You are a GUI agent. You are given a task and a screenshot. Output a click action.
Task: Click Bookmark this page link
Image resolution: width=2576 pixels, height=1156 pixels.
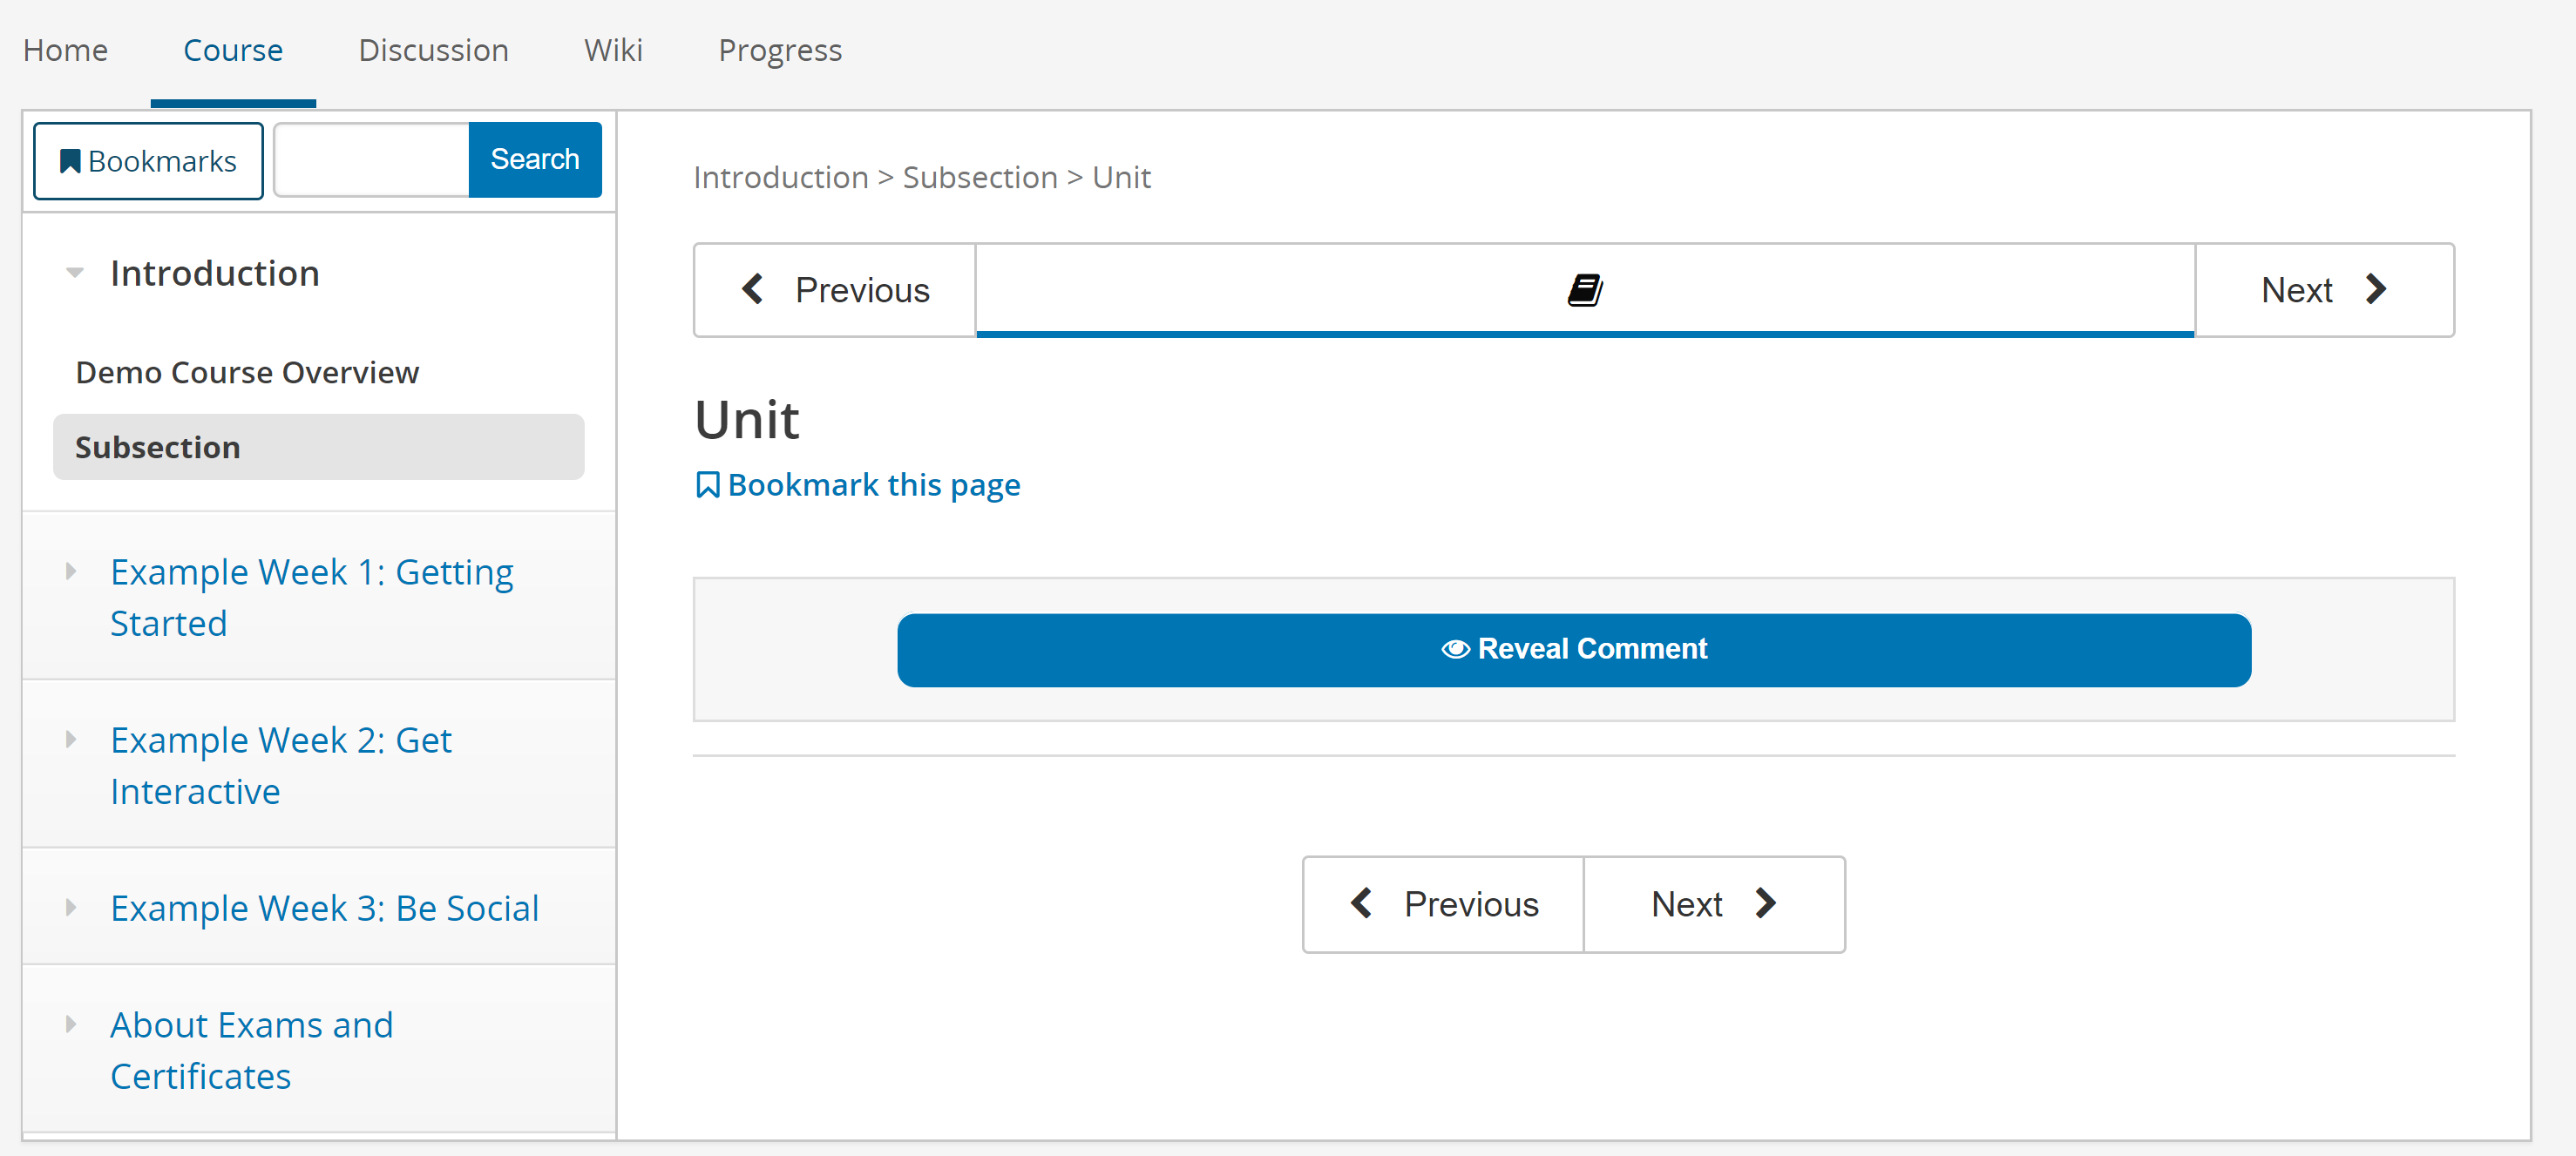pyautogui.click(x=858, y=485)
